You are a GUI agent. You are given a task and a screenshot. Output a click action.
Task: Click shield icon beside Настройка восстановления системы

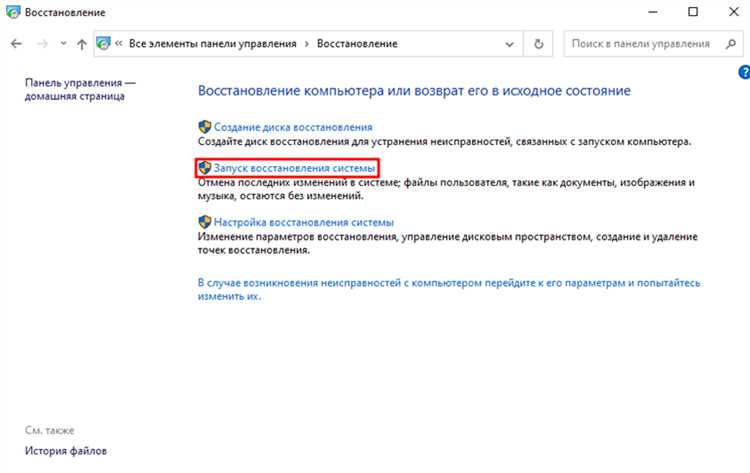pyautogui.click(x=205, y=222)
